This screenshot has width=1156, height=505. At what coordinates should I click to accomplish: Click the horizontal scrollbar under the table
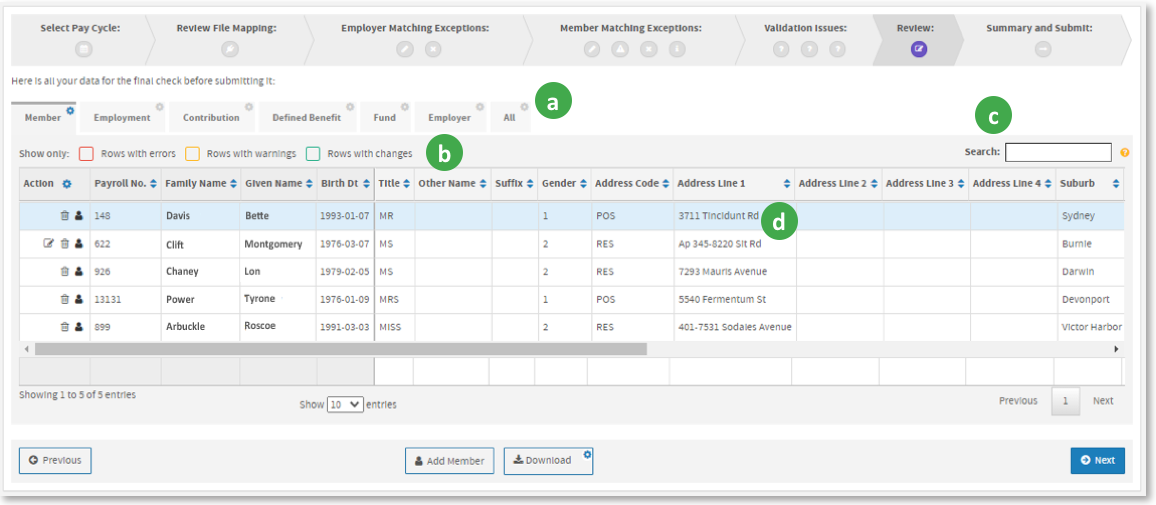point(340,349)
